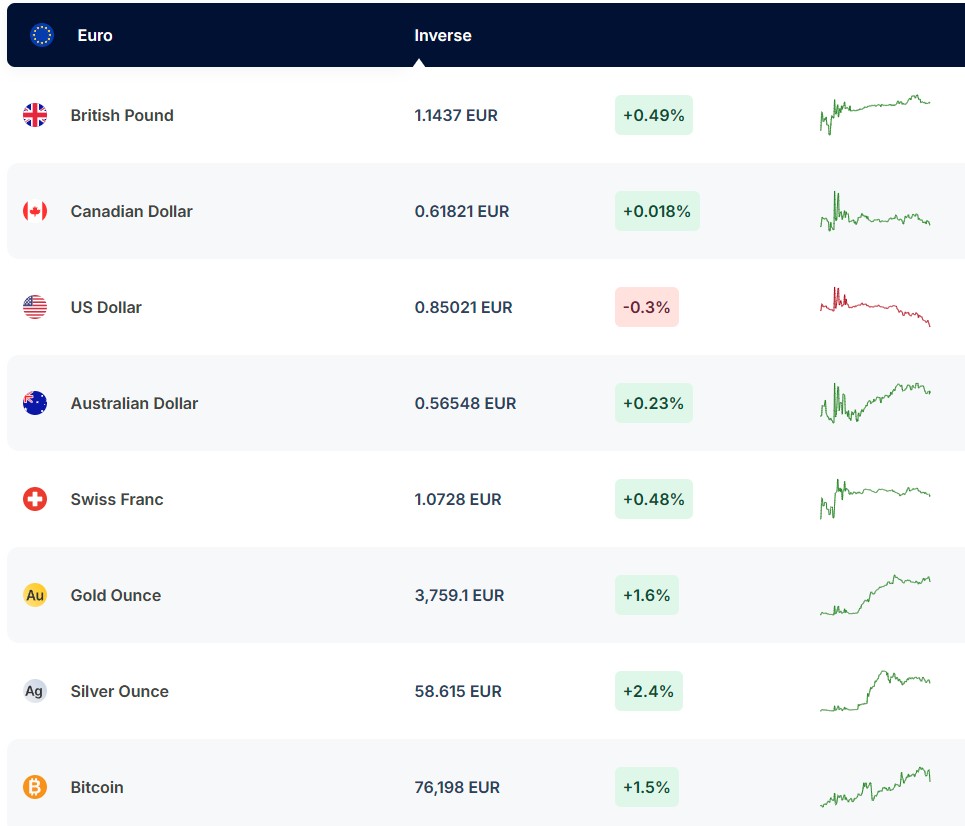This screenshot has width=965, height=826.
Task: Open the US Dollar red sparkline chart
Action: click(875, 306)
